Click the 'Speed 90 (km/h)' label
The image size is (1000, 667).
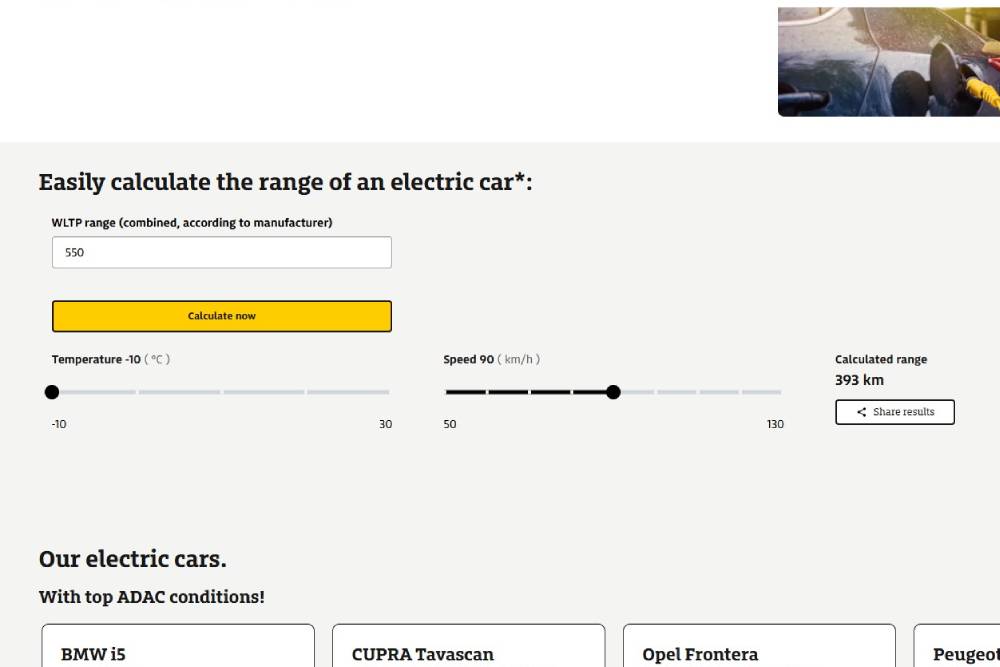tap(491, 359)
